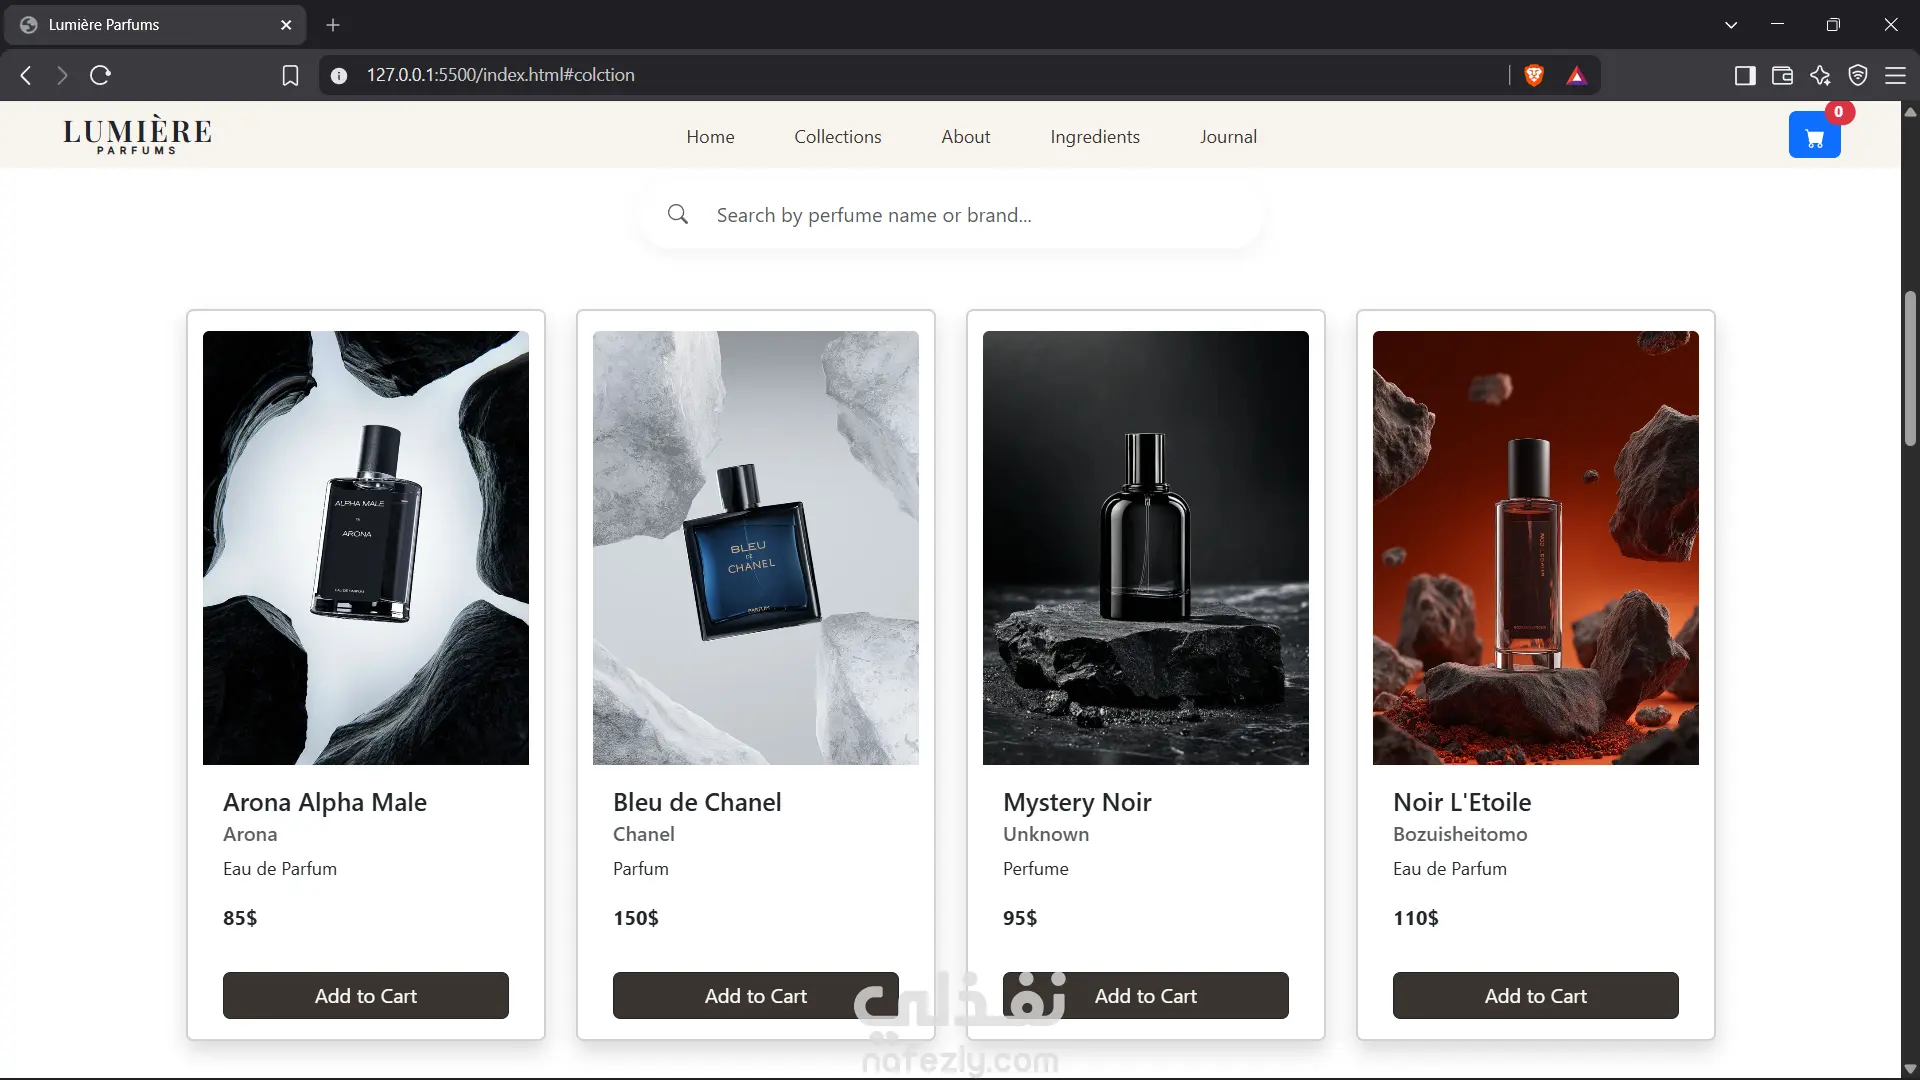Open the Collections menu item
The width and height of the screenshot is (1920, 1080).
(838, 137)
